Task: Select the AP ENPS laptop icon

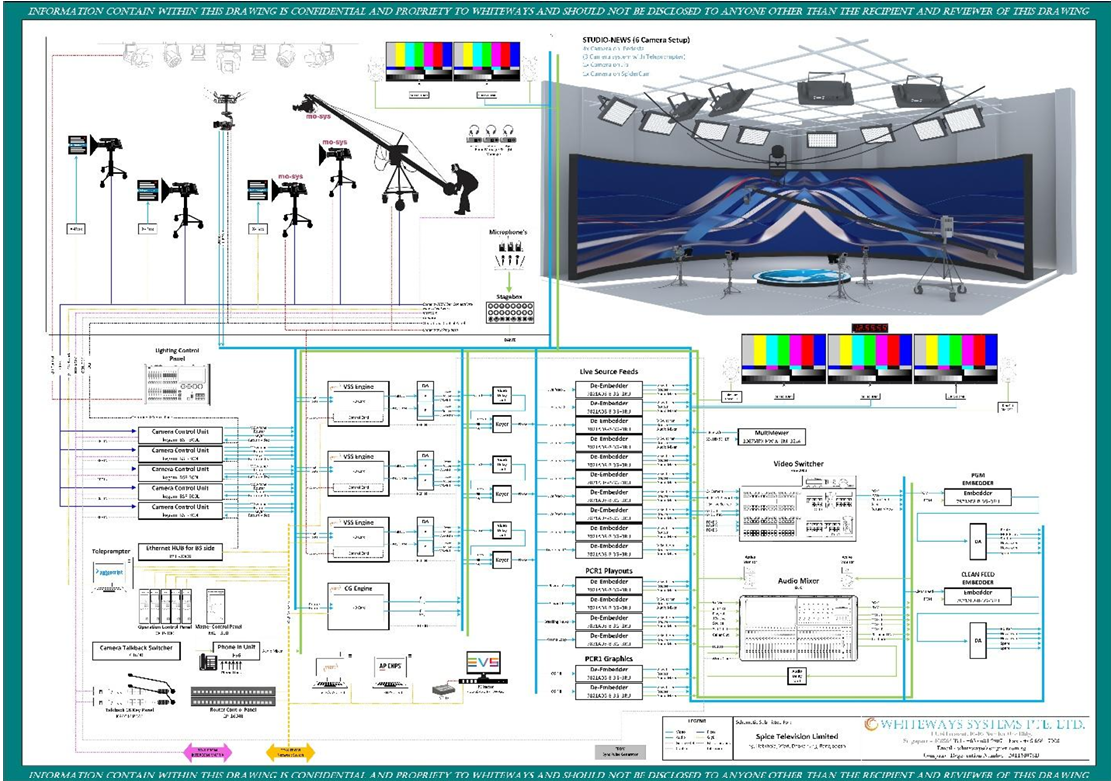Action: tap(391, 673)
